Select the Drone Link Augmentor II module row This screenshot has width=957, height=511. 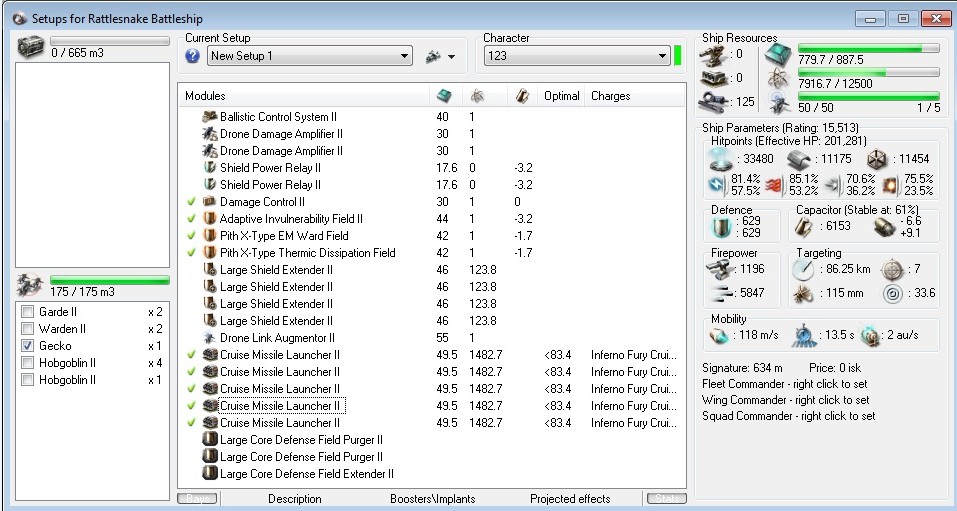(x=432, y=338)
